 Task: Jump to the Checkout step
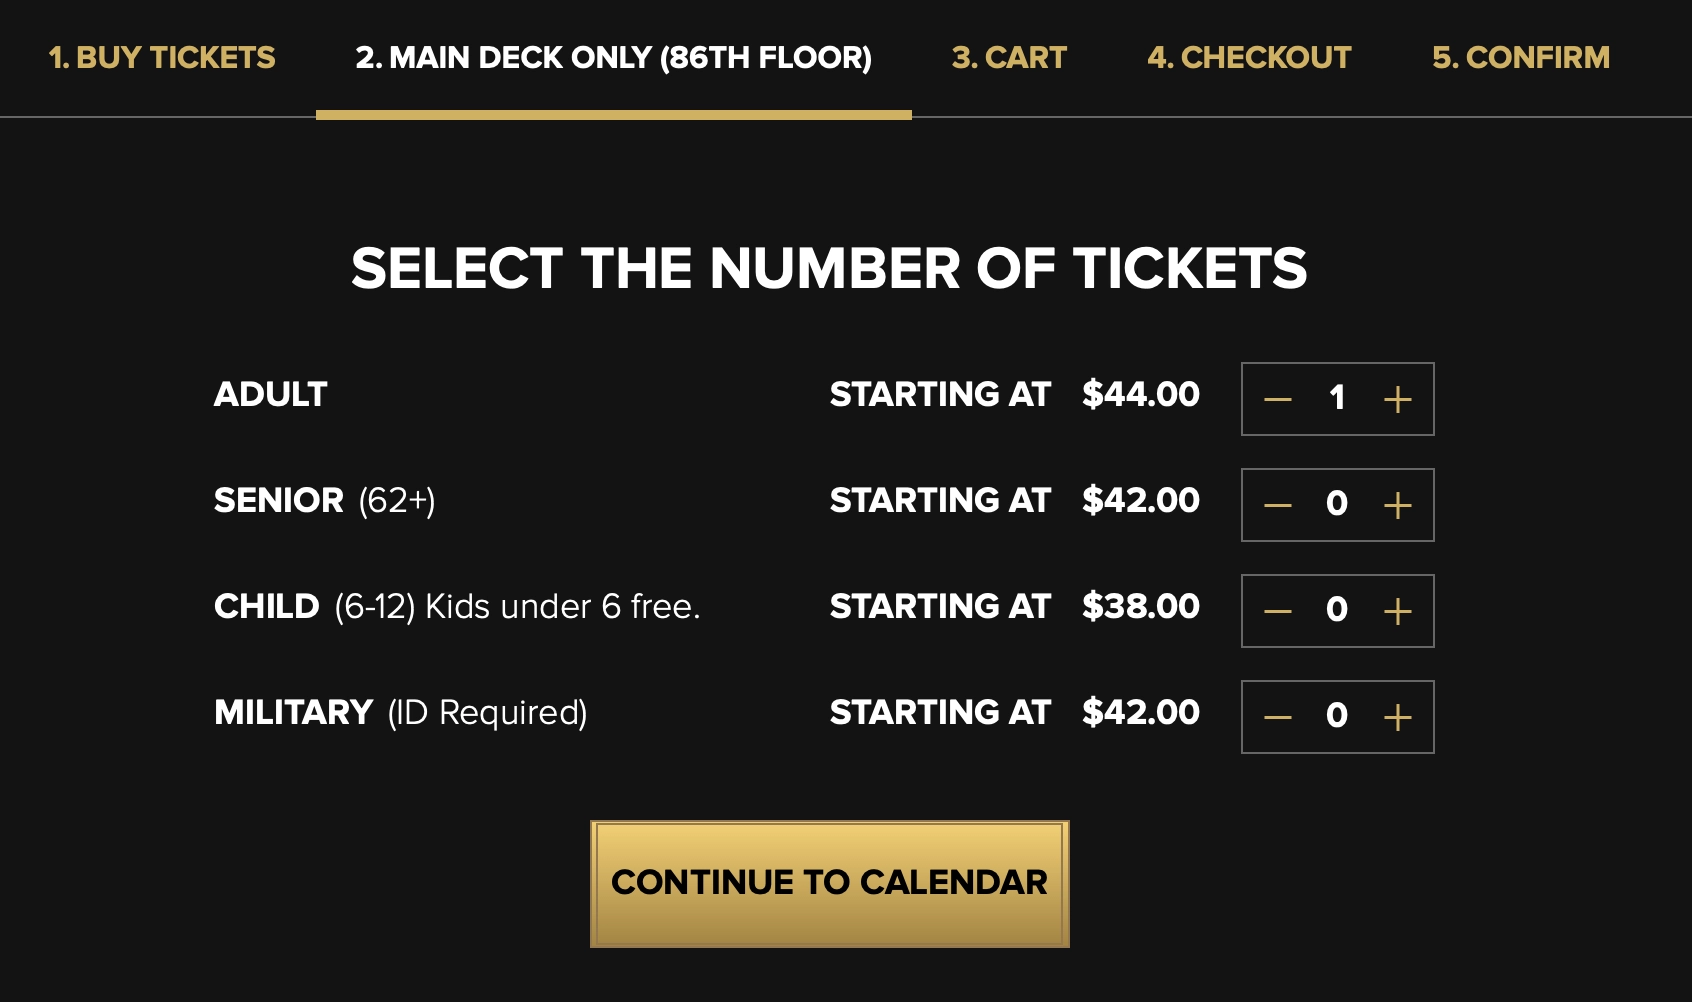pos(1249,58)
